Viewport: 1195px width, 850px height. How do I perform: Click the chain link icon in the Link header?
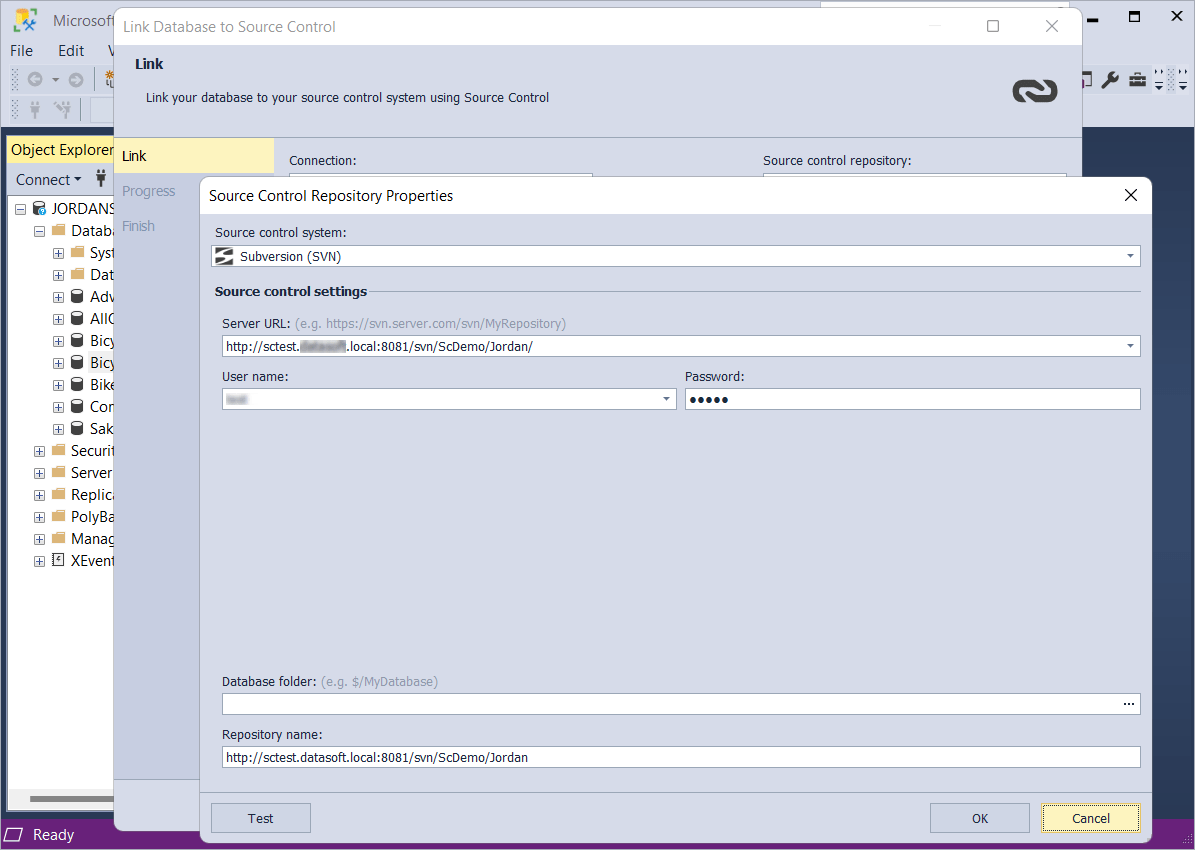[1035, 89]
